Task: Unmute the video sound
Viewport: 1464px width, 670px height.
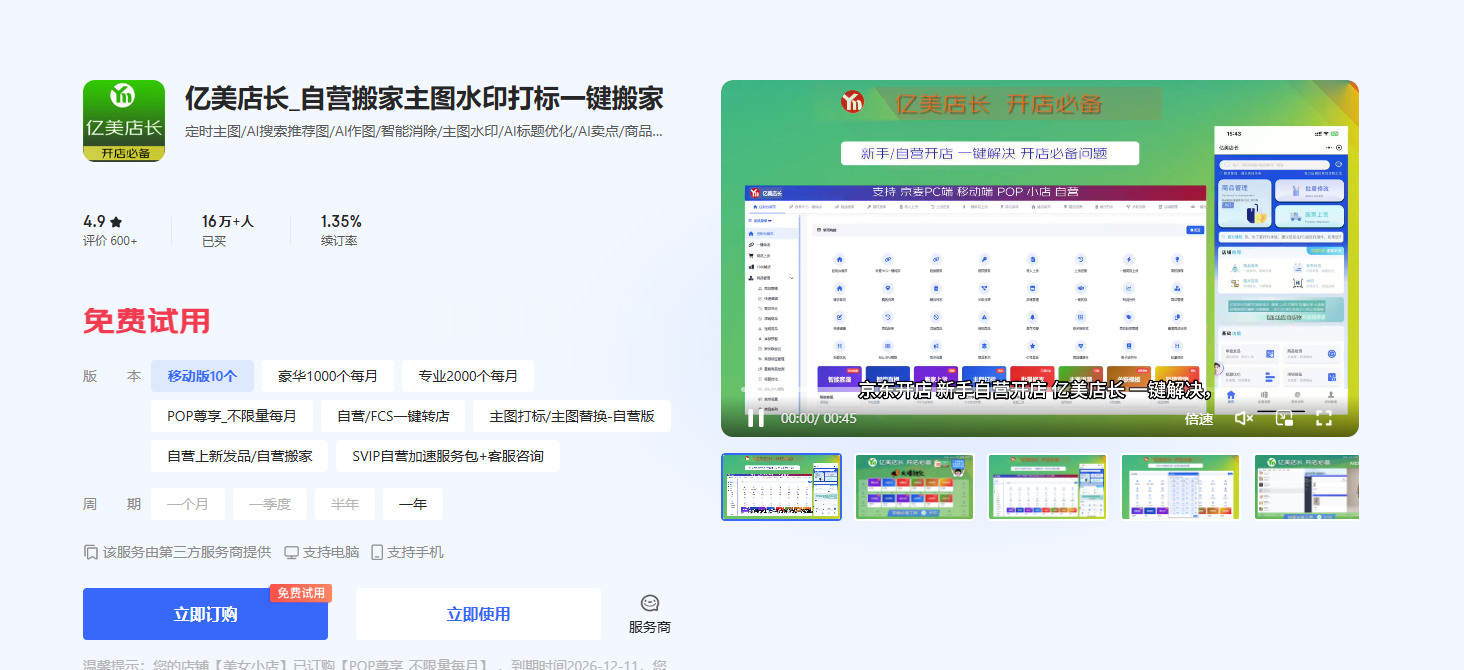Action: pos(1244,418)
